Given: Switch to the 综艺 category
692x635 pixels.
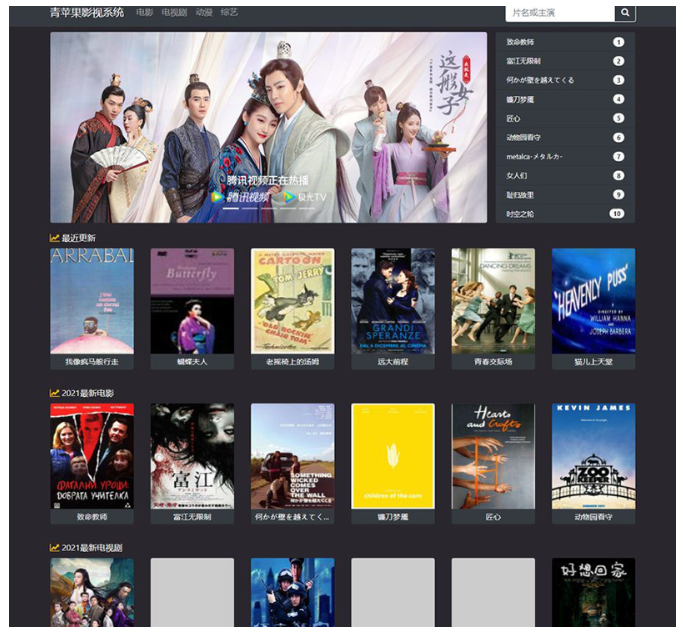Looking at the screenshot, I should coord(230,13).
